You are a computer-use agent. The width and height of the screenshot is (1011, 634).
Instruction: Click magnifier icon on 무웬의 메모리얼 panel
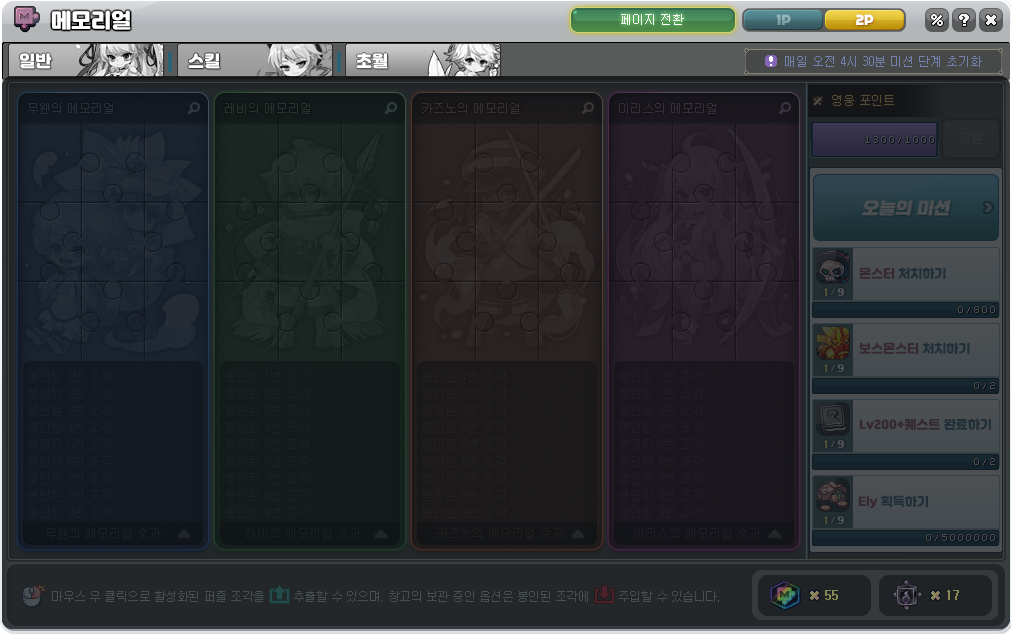click(194, 108)
